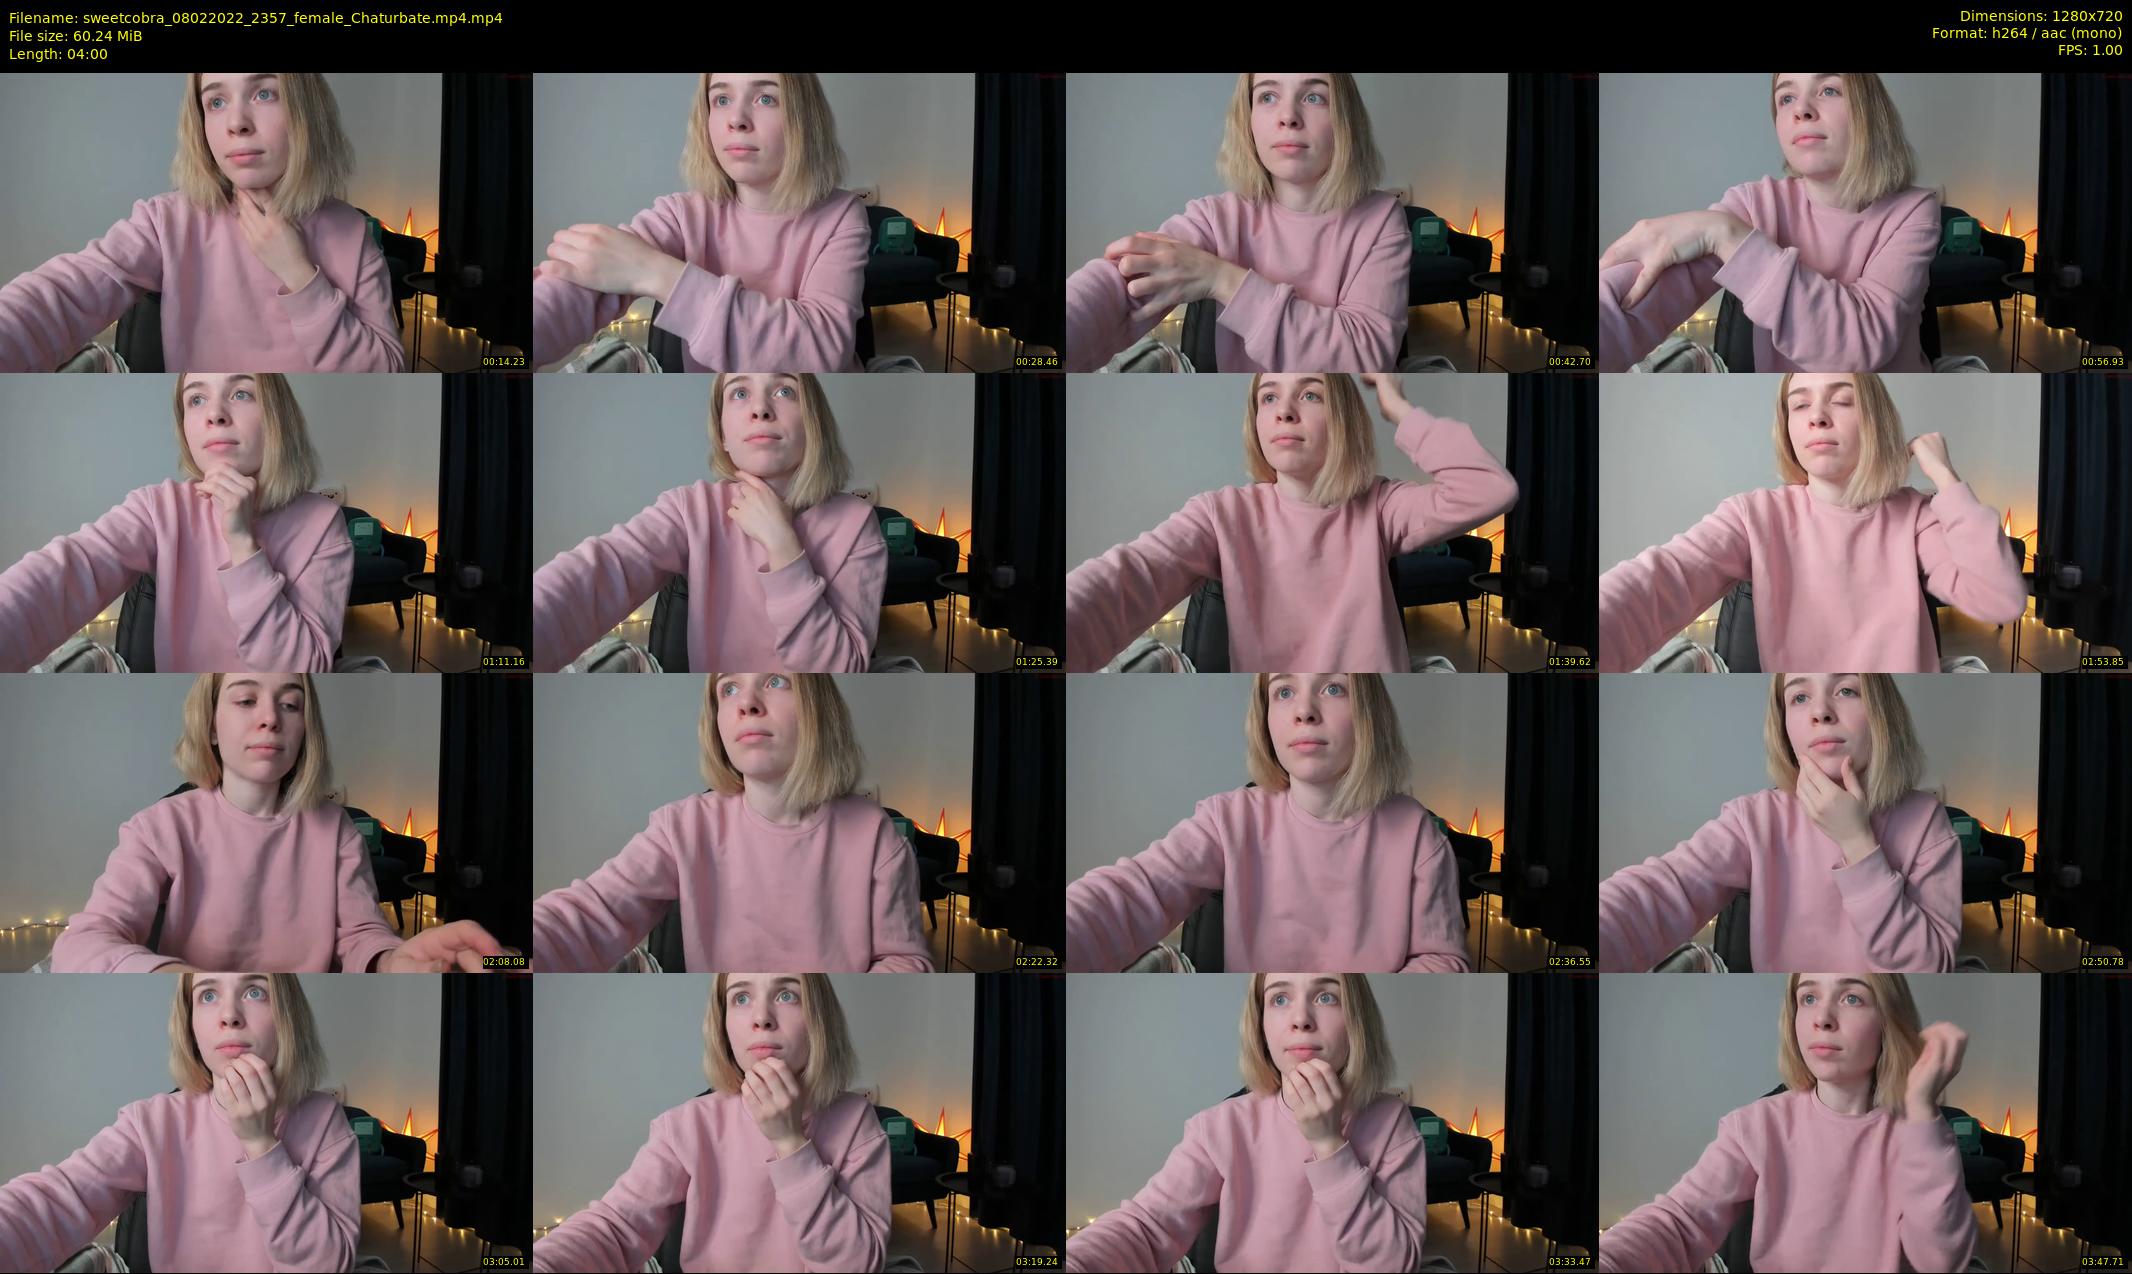Click the thumbnail marked 03:05.01
This screenshot has height=1274, width=2132.
coord(266,1122)
